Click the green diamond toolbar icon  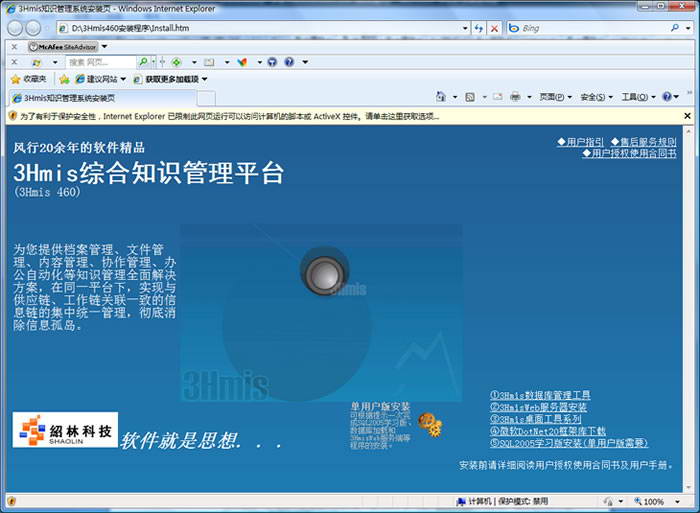pyautogui.click(x=177, y=62)
